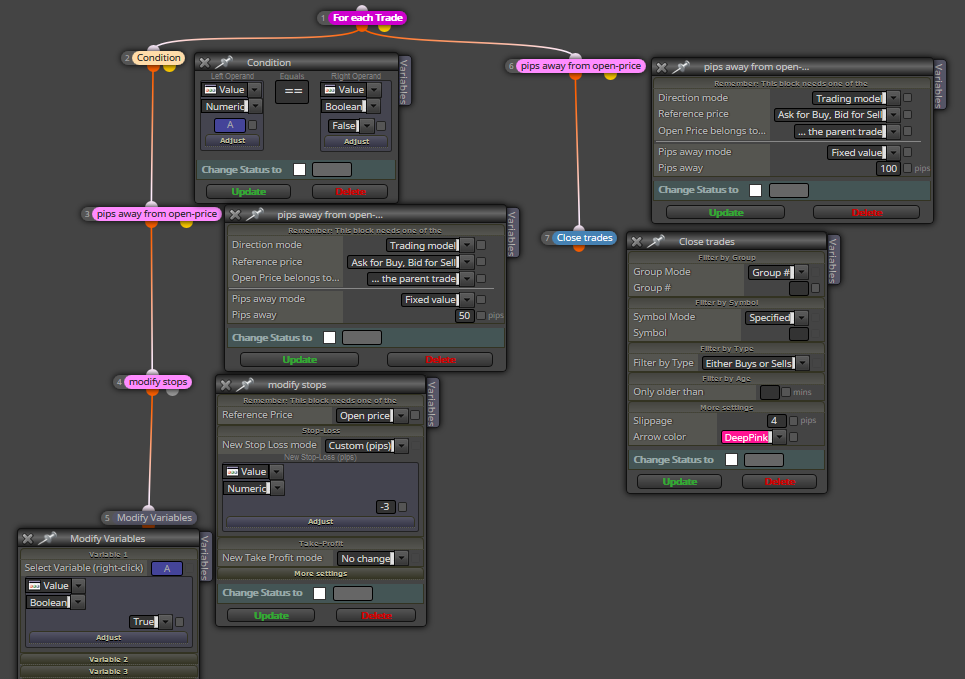Click the == operator in Condition panel
Viewport: 965px width, 679px height.
[x=292, y=92]
